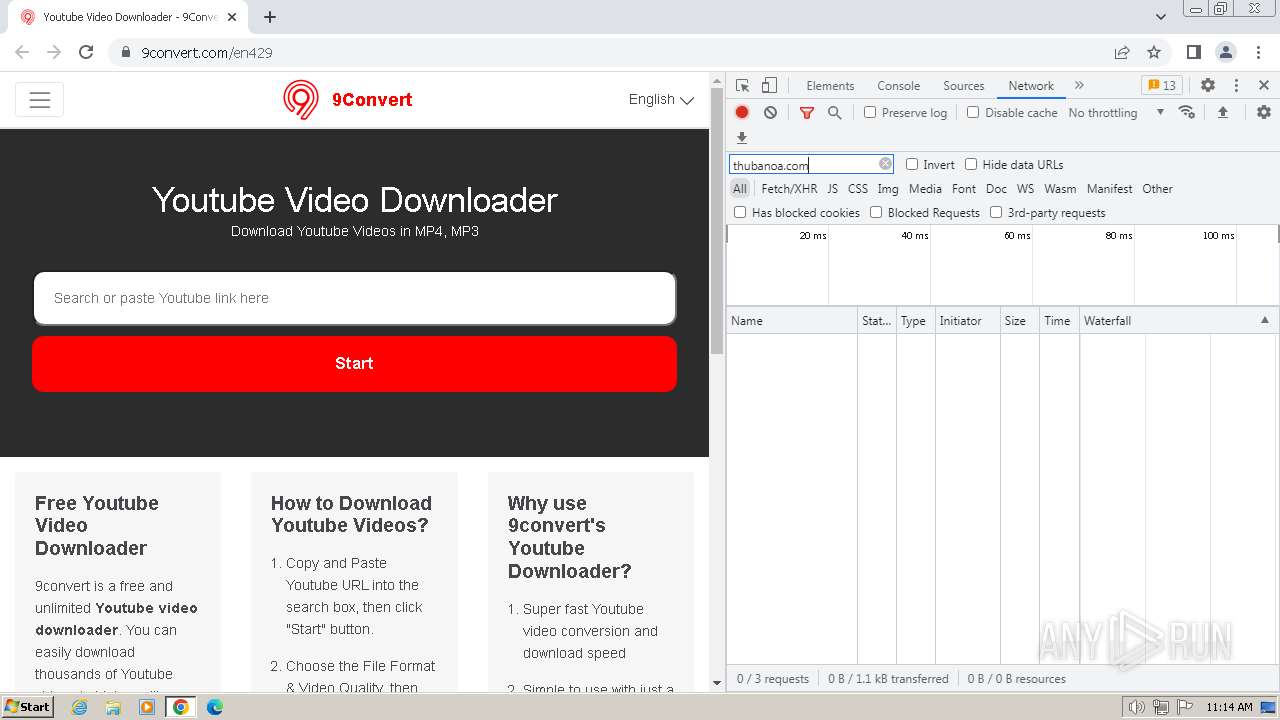Screen dimensions: 1280x720
Task: Check 3rd-party requests
Action: 996,212
